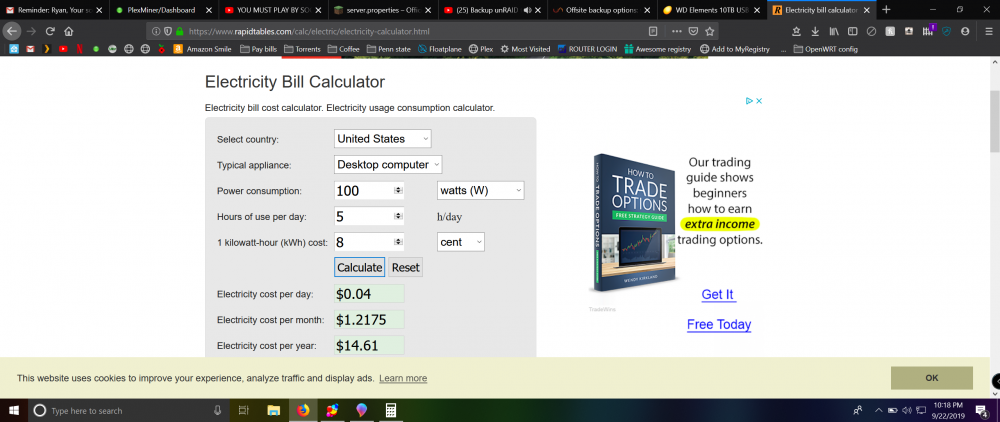Open the ROUTER LOGIN bookmark
The height and width of the screenshot is (422, 1000).
coord(587,48)
